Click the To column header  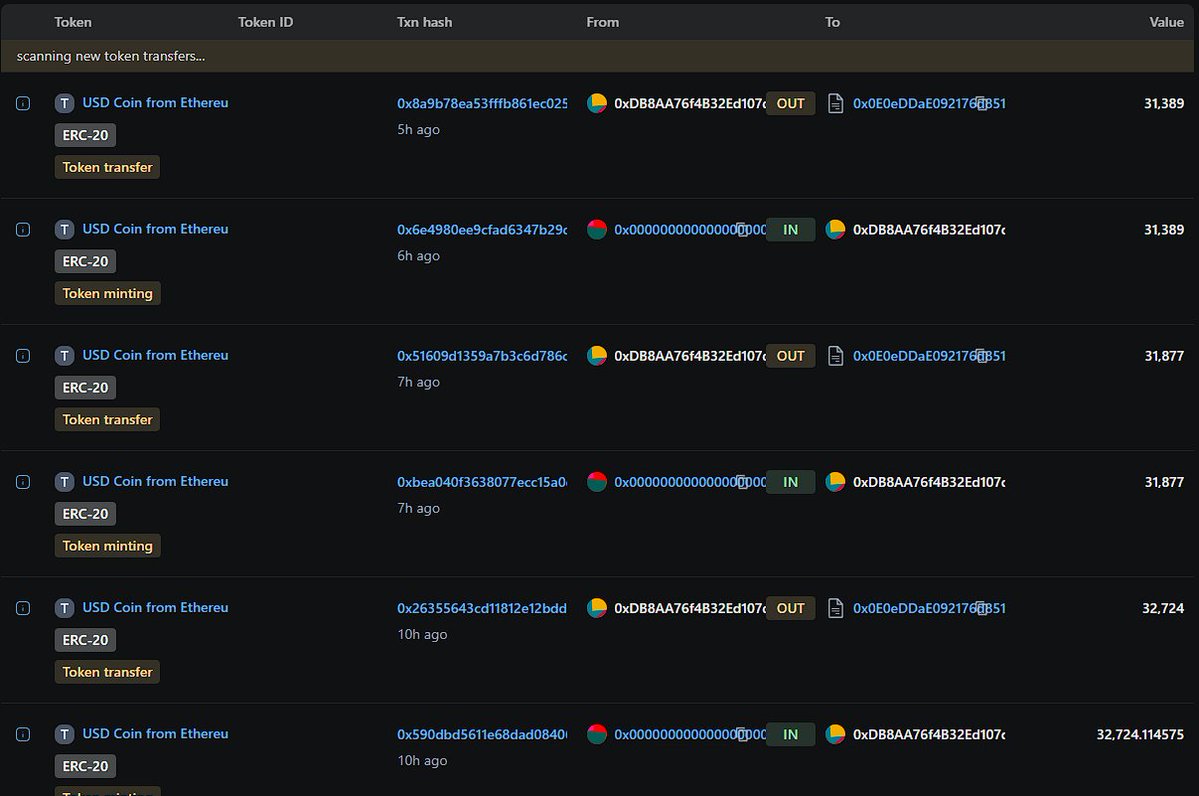pos(832,22)
